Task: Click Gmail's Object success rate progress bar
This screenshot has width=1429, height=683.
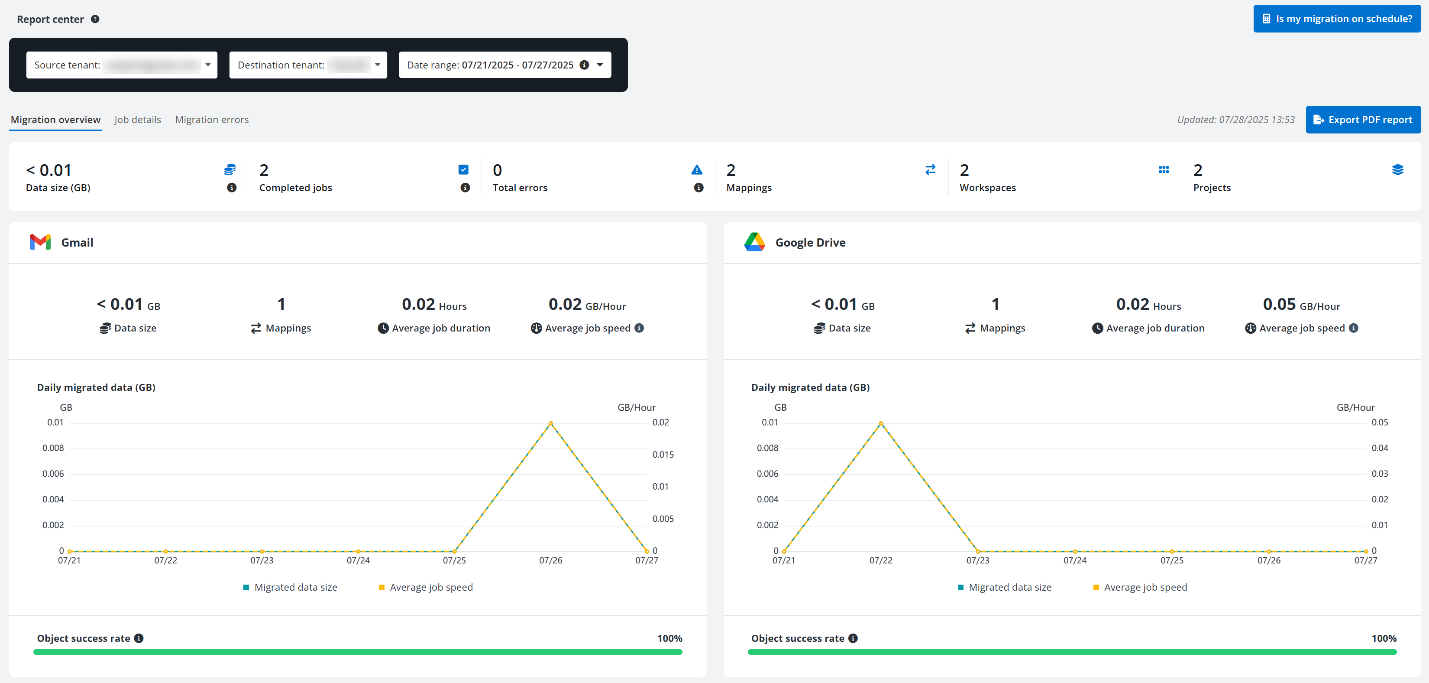Action: tap(358, 650)
